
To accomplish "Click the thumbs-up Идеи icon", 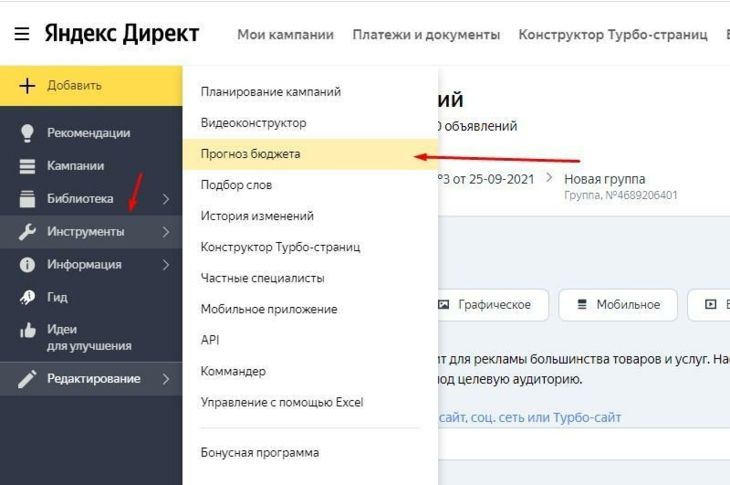I will pos(27,330).
